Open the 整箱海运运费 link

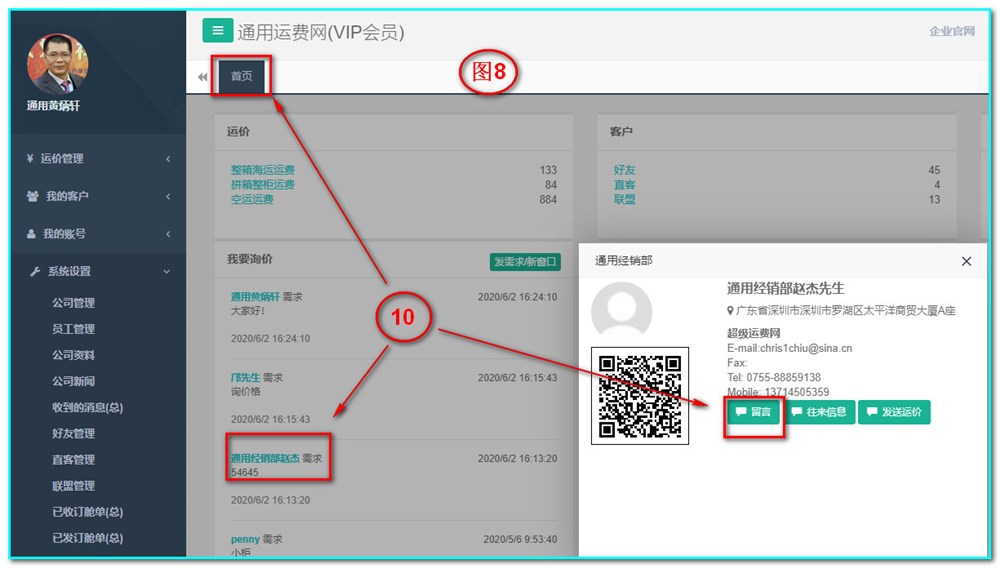[x=263, y=170]
